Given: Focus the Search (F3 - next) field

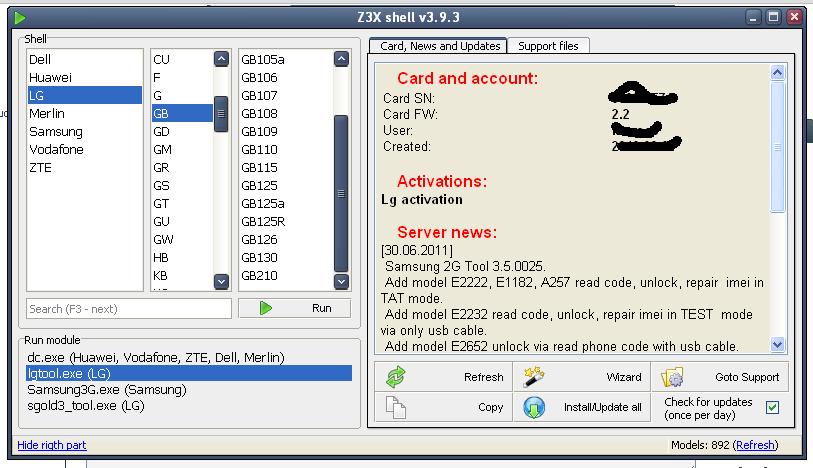Looking at the screenshot, I should (129, 309).
